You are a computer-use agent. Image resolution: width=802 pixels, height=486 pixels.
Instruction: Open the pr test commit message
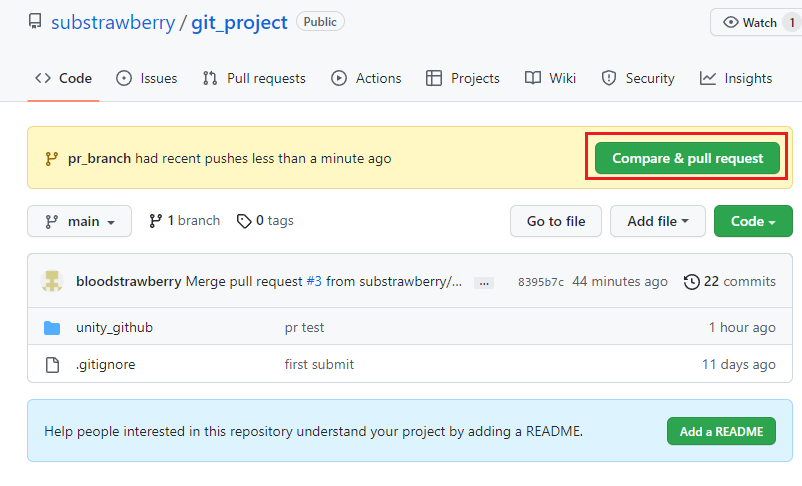pyautogui.click(x=304, y=327)
